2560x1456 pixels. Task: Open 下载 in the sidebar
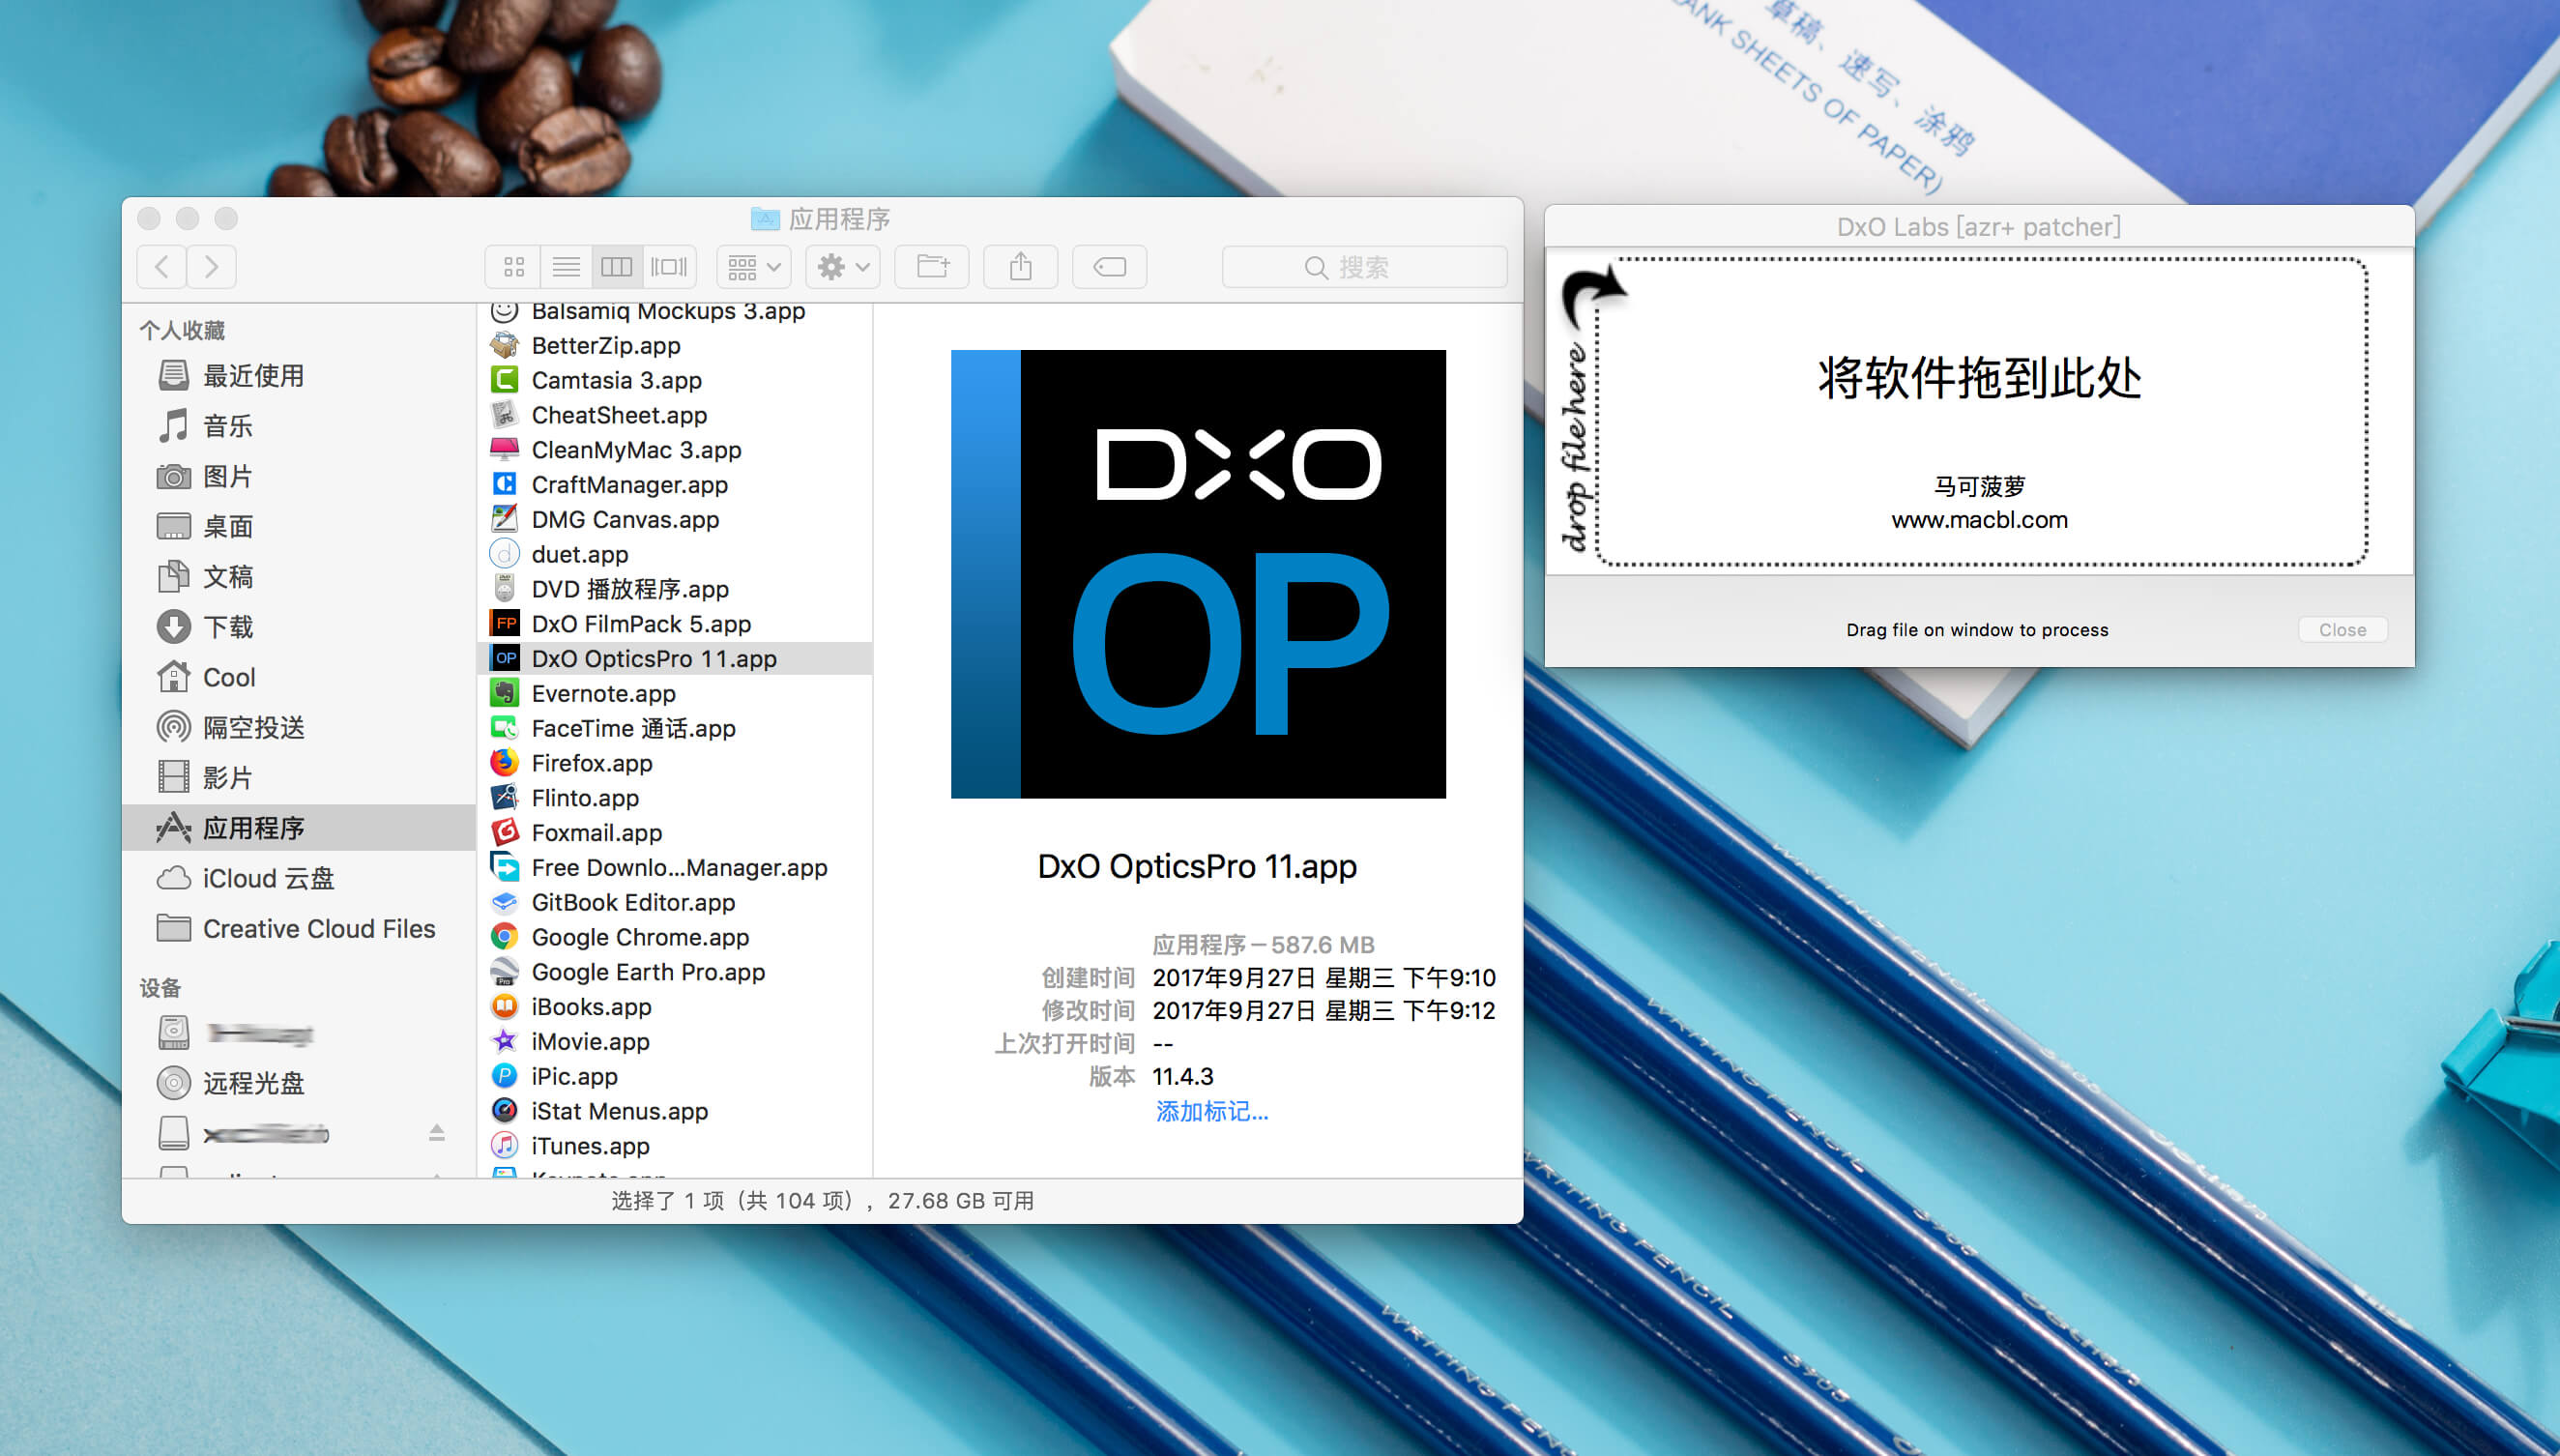(298, 627)
